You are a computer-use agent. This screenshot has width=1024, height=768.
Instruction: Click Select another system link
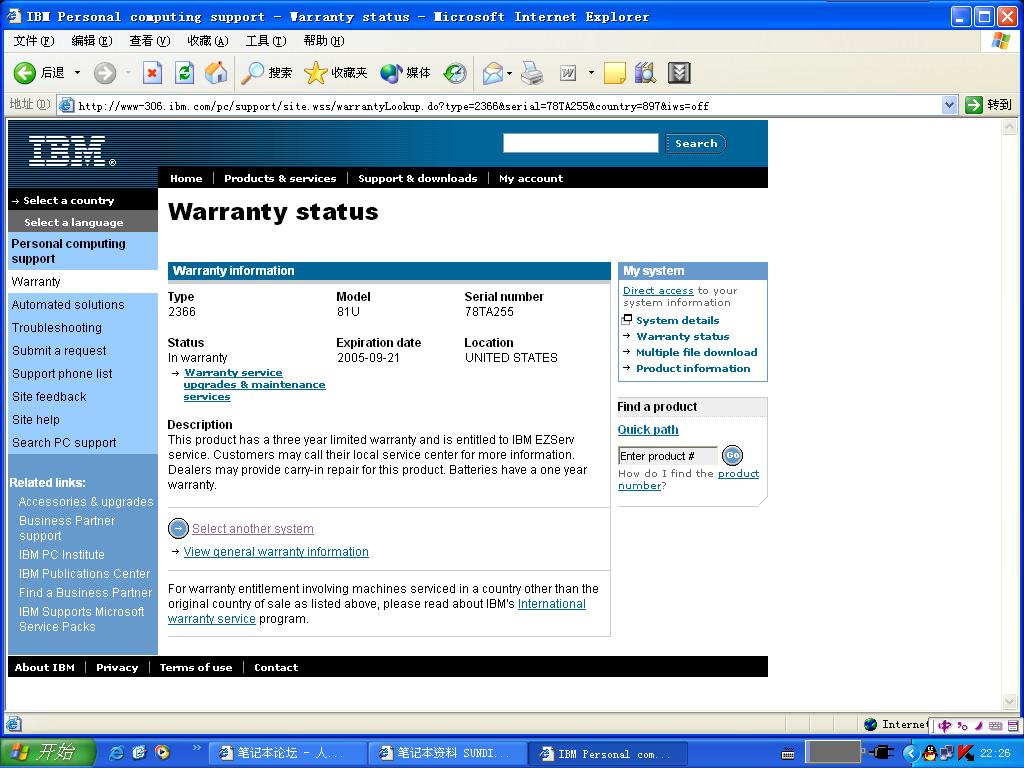tap(253, 528)
